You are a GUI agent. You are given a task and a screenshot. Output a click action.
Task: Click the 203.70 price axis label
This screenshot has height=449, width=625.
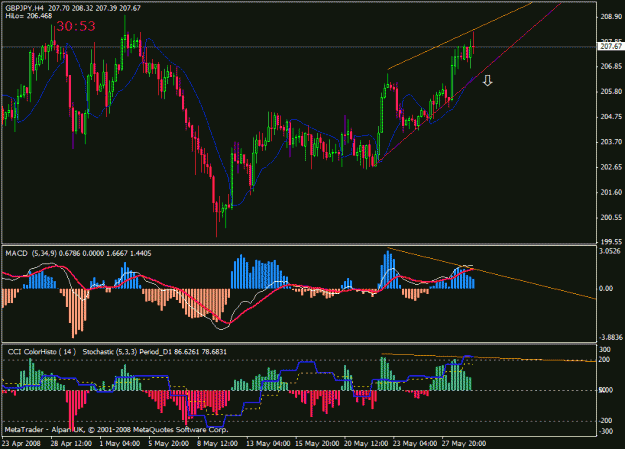pos(611,142)
